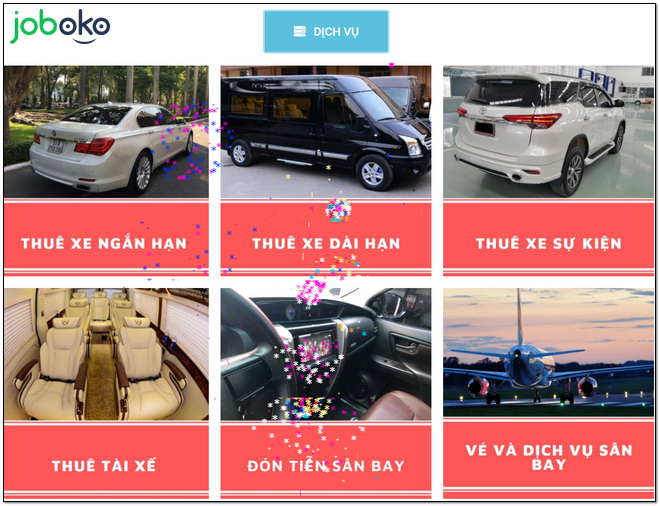Choose the ĐÓN TIỄN SÂN BAY banner
Screen dimensions: 660x506
pos(326,461)
